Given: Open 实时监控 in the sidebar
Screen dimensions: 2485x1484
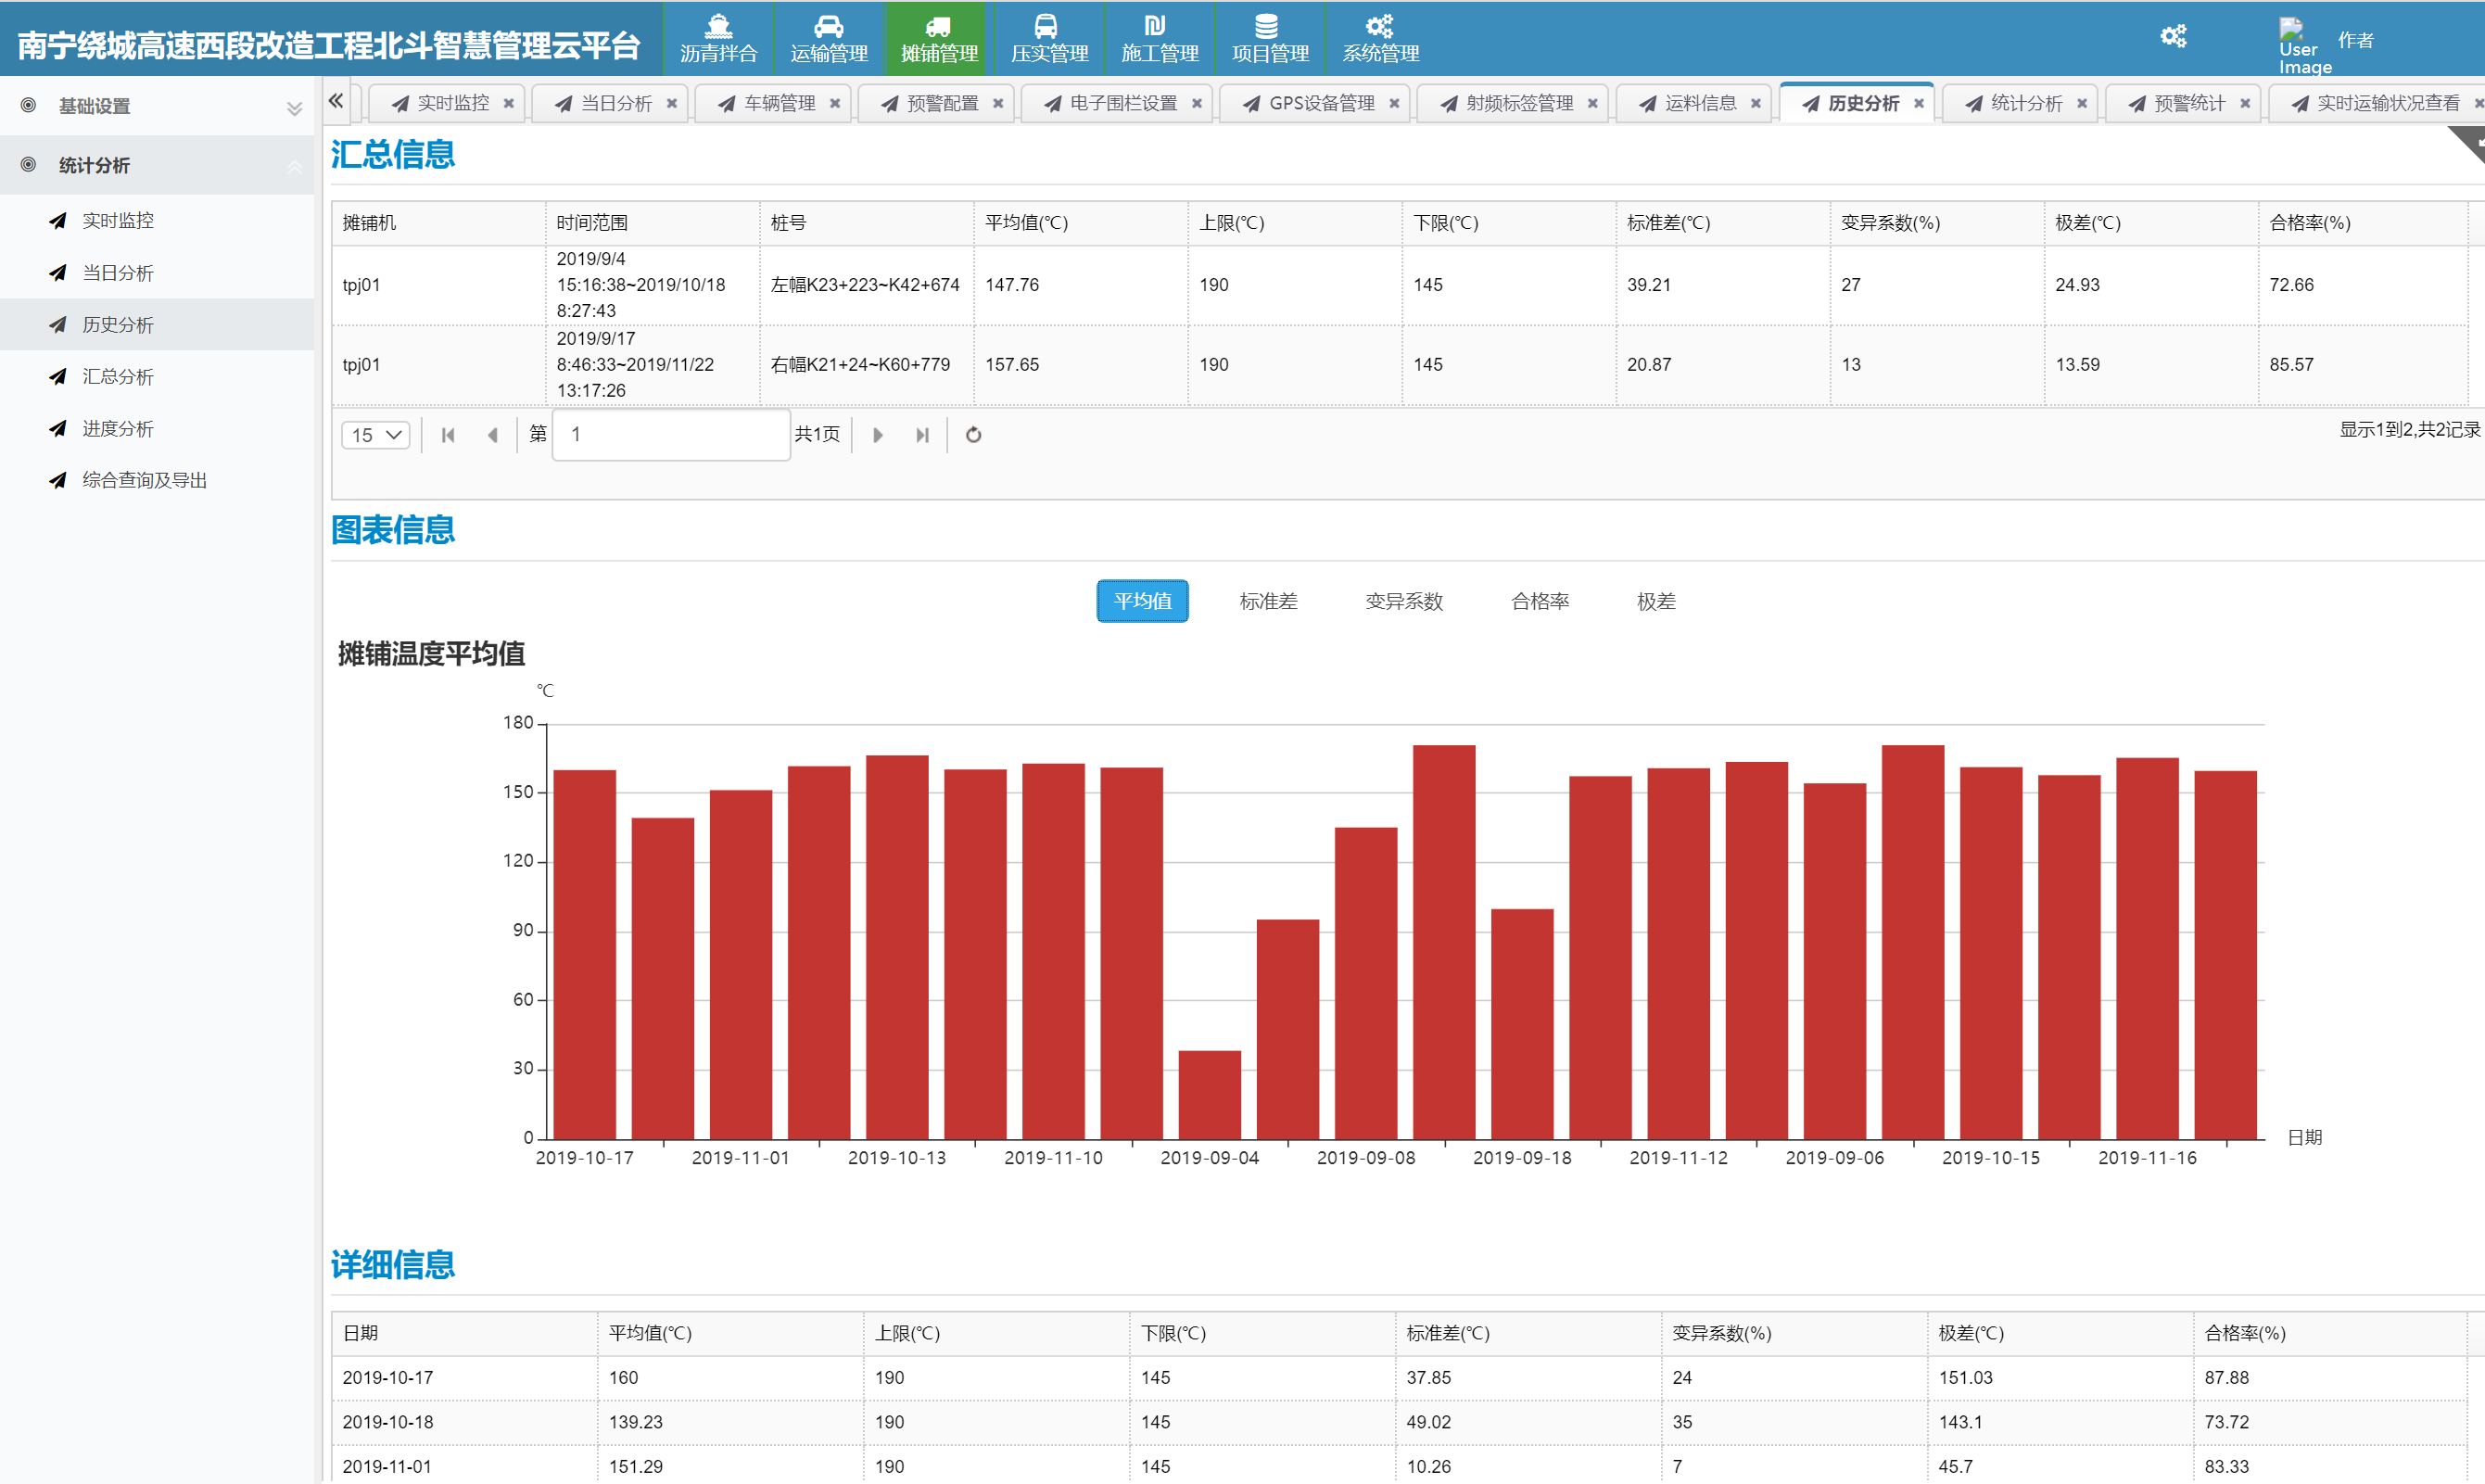Looking at the screenshot, I should point(117,220).
